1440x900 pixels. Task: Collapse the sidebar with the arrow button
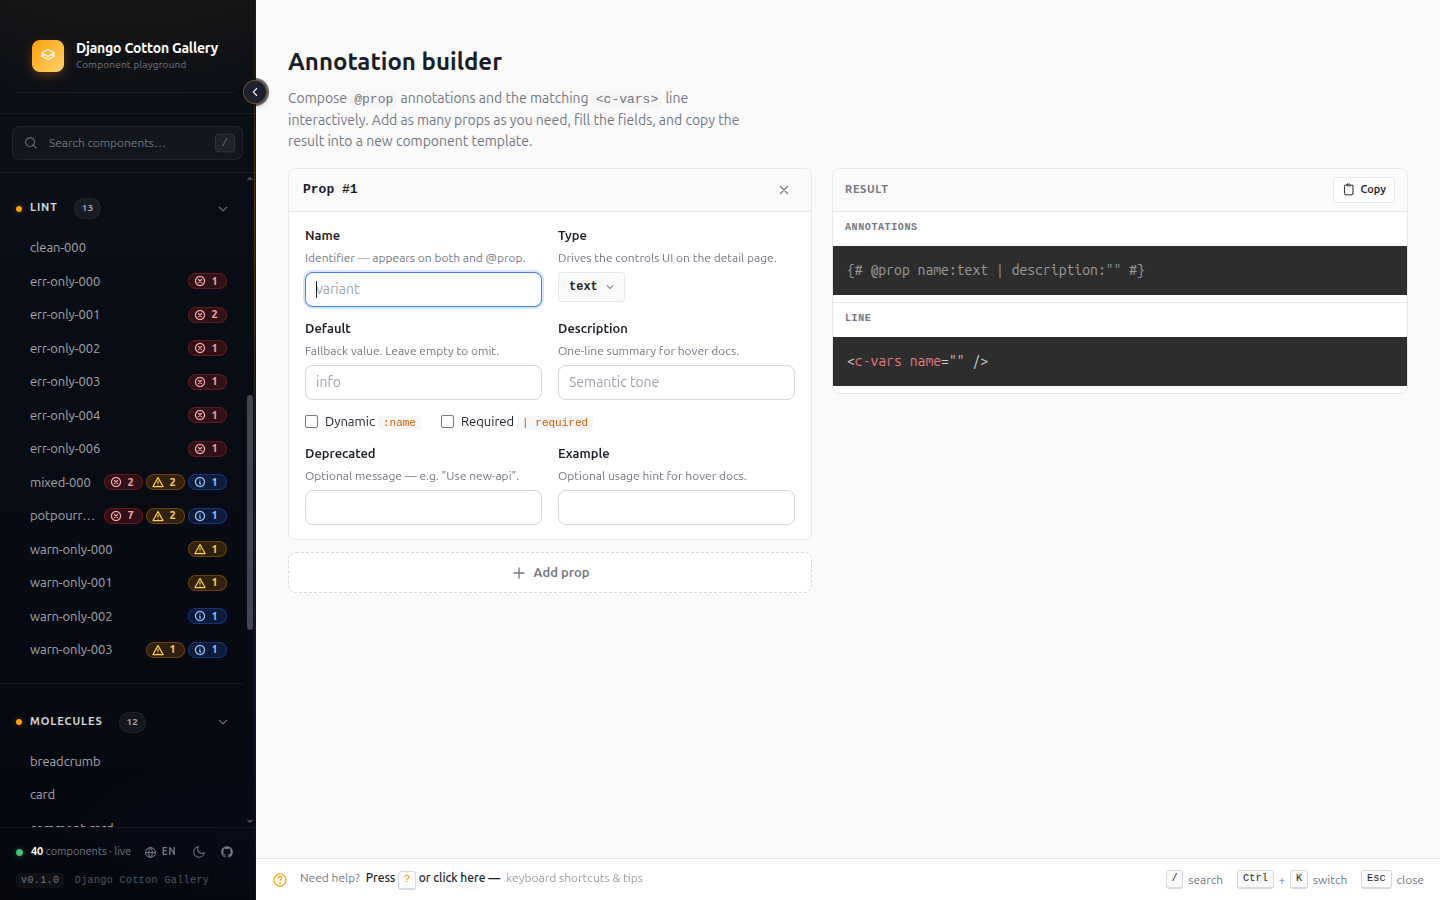point(255,92)
